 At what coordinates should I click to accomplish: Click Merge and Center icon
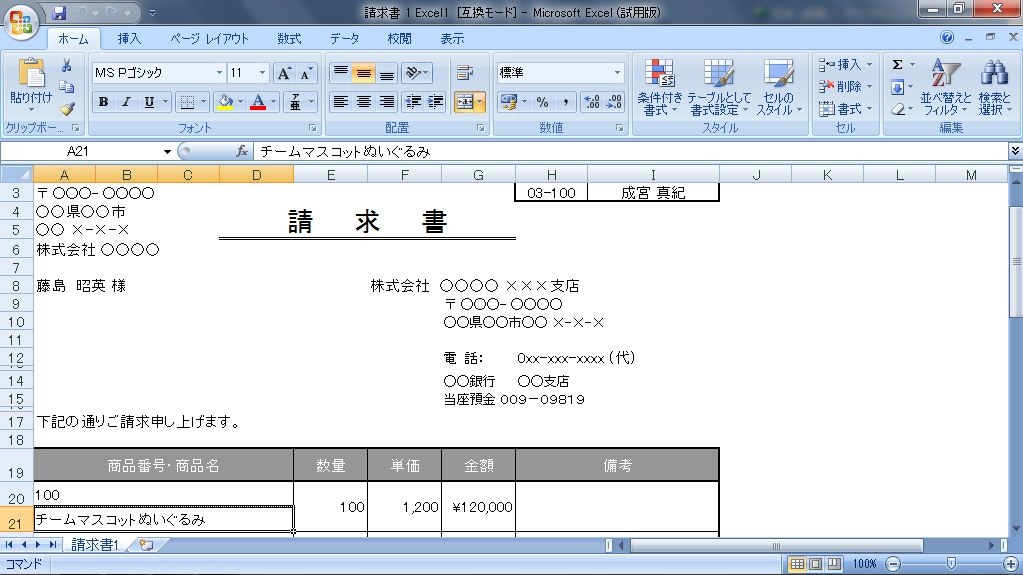pos(465,102)
